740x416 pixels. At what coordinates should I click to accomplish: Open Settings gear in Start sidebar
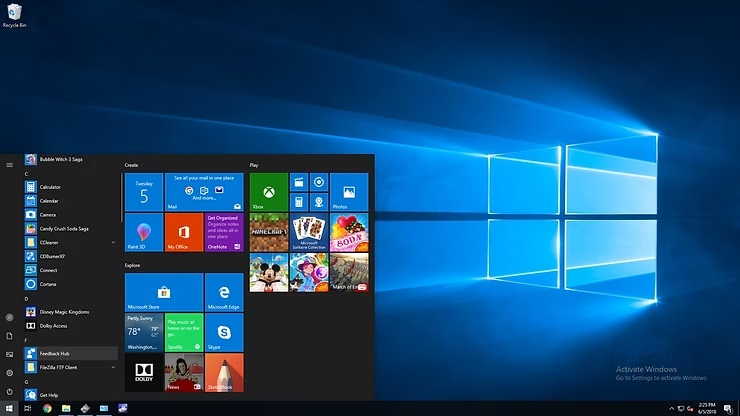pyautogui.click(x=9, y=373)
